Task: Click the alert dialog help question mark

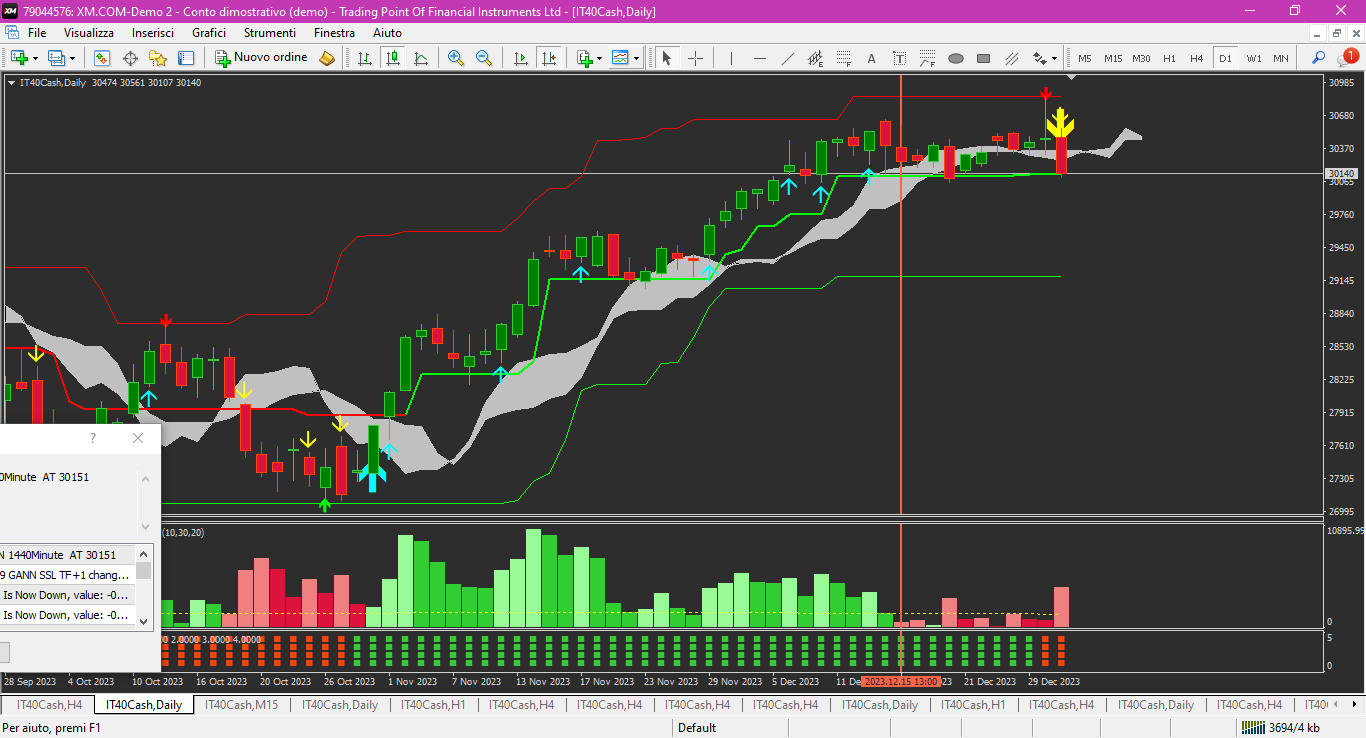Action: click(93, 438)
